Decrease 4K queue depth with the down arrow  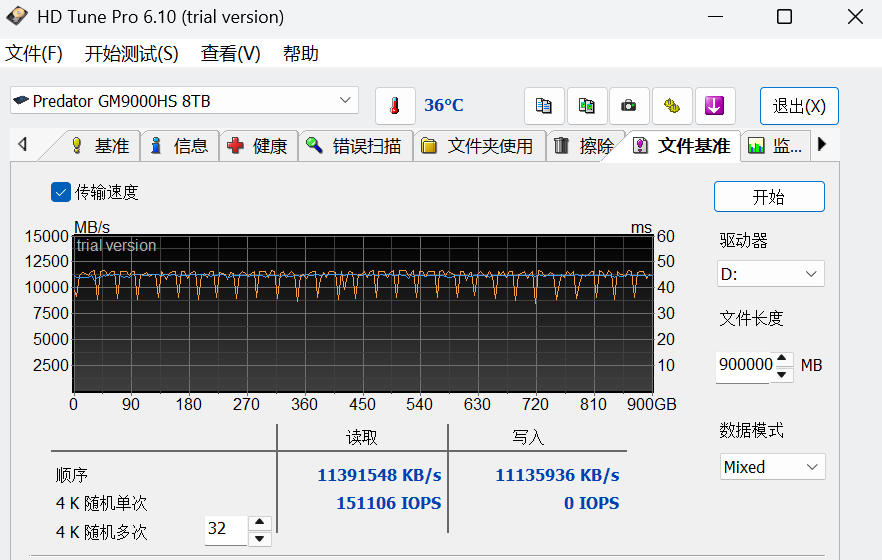(259, 539)
